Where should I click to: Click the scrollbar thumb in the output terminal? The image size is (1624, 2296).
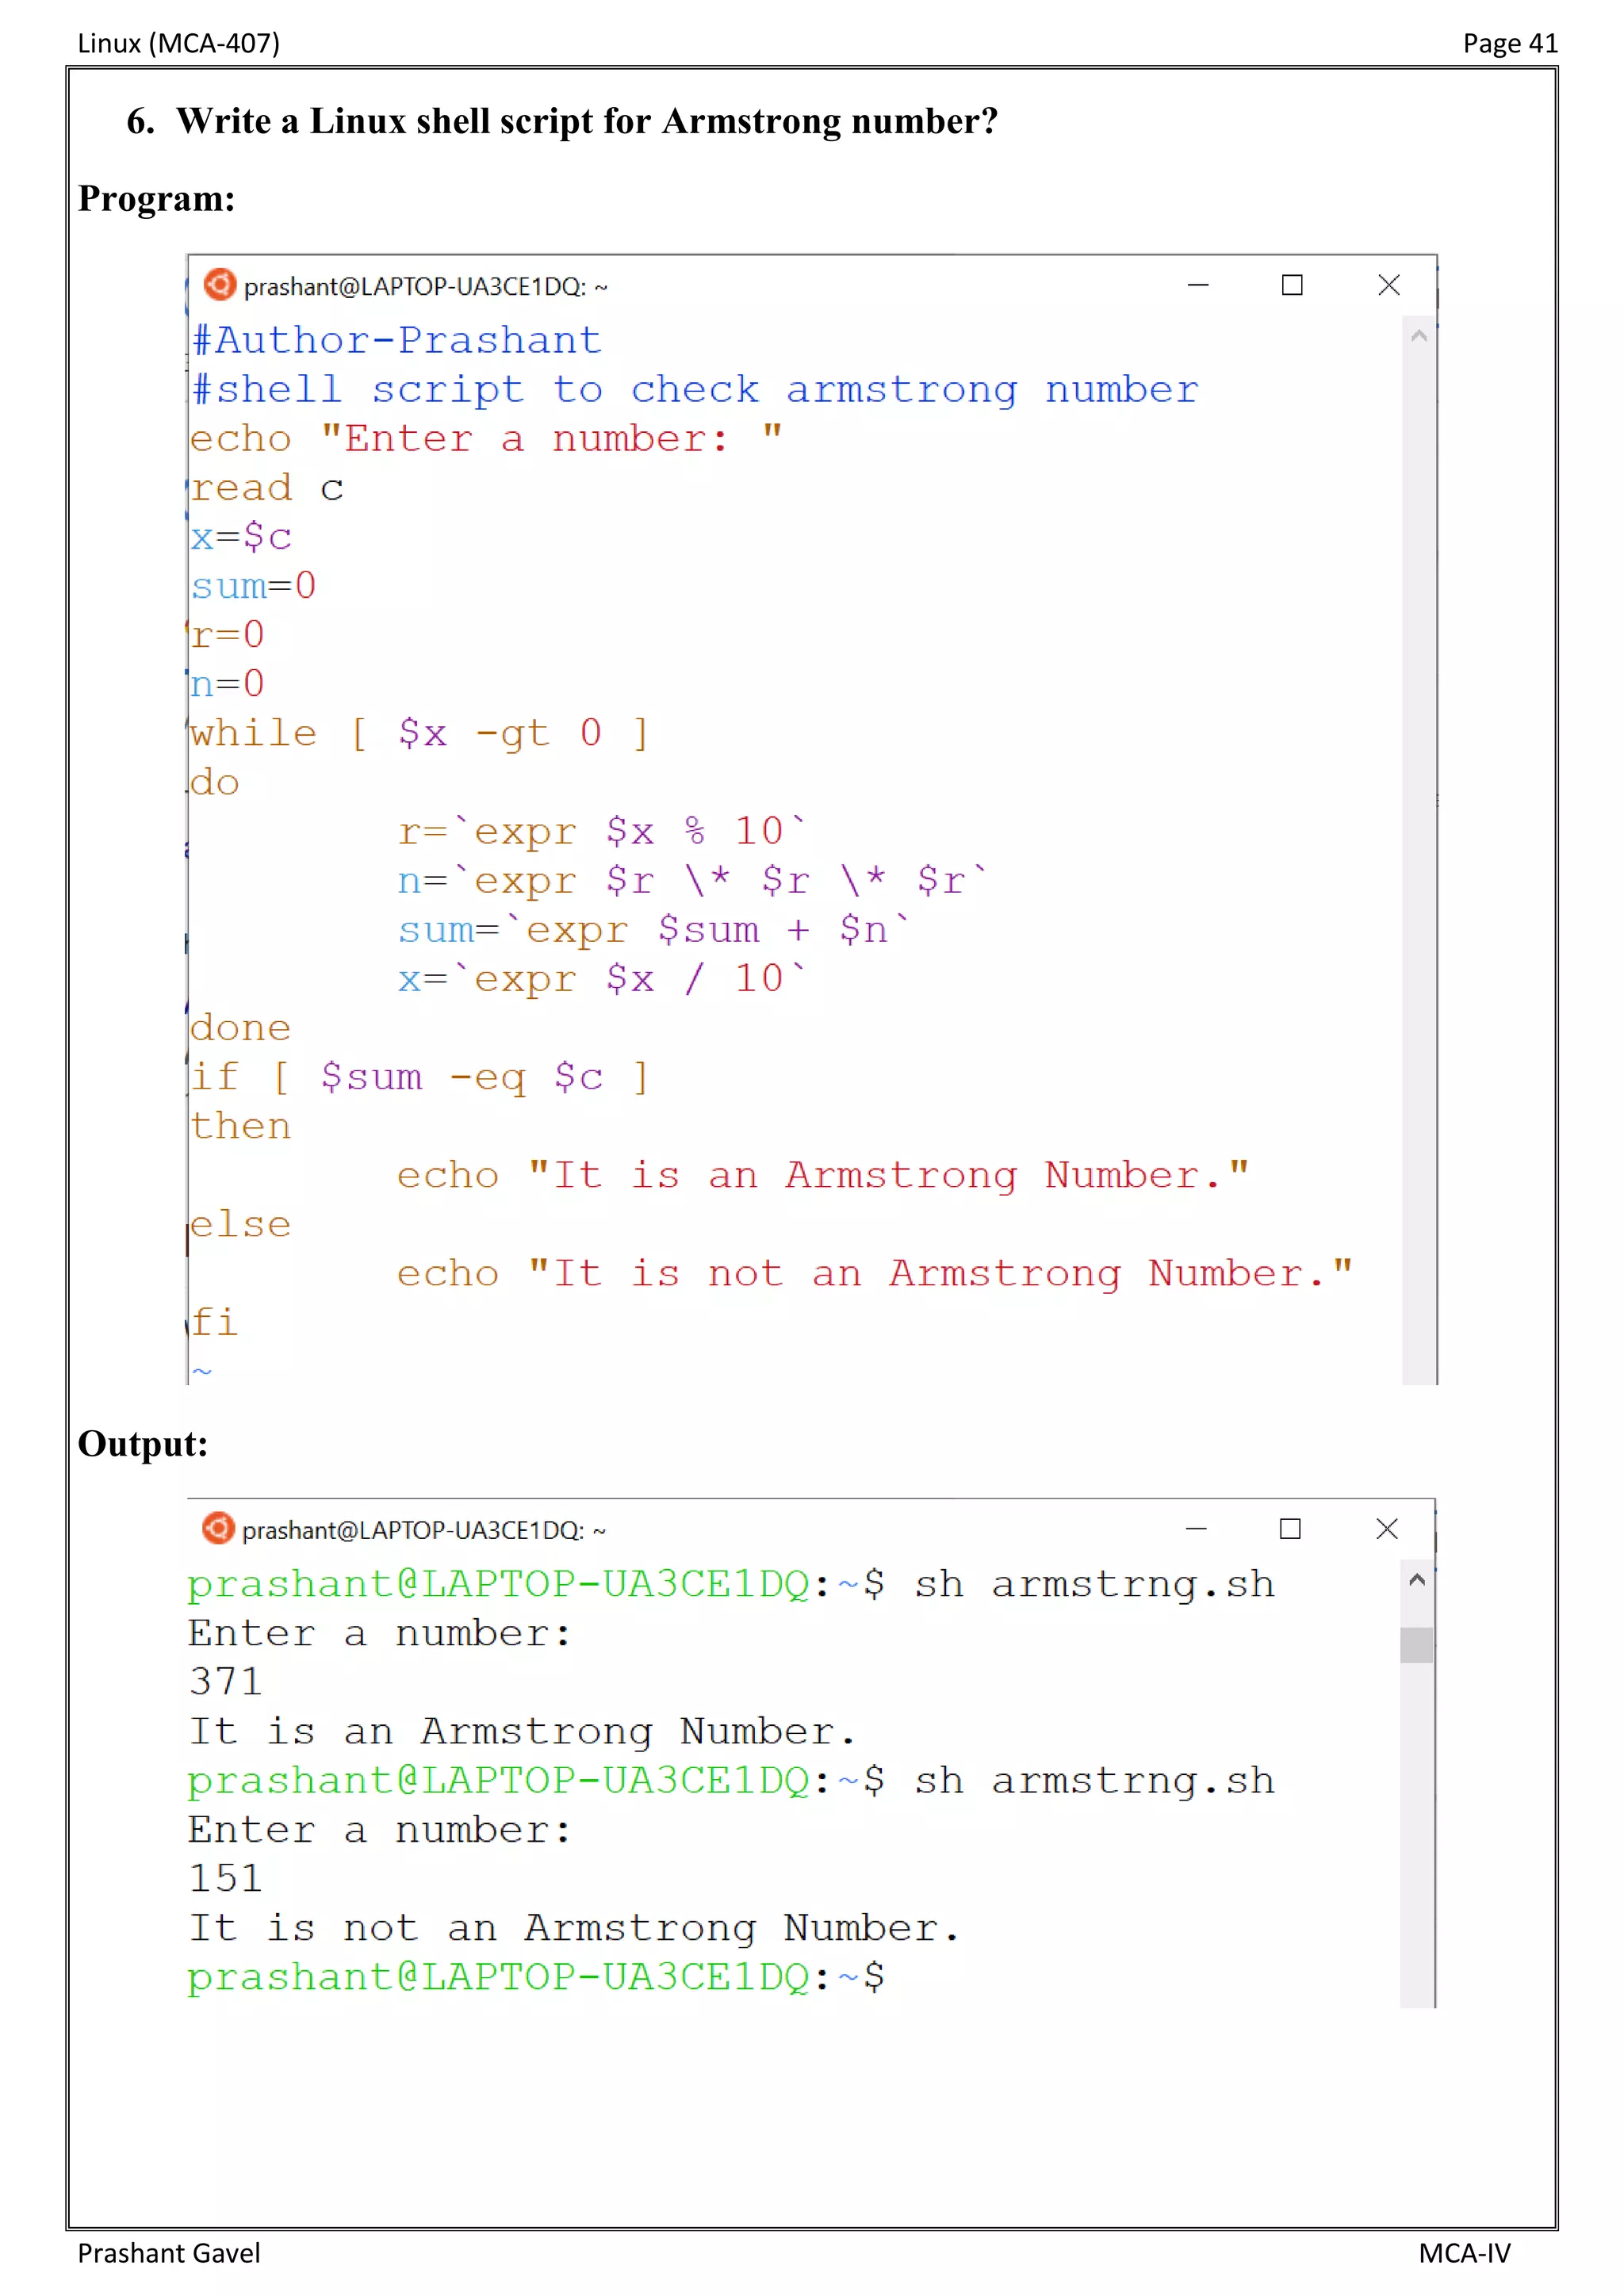pos(1416,1645)
